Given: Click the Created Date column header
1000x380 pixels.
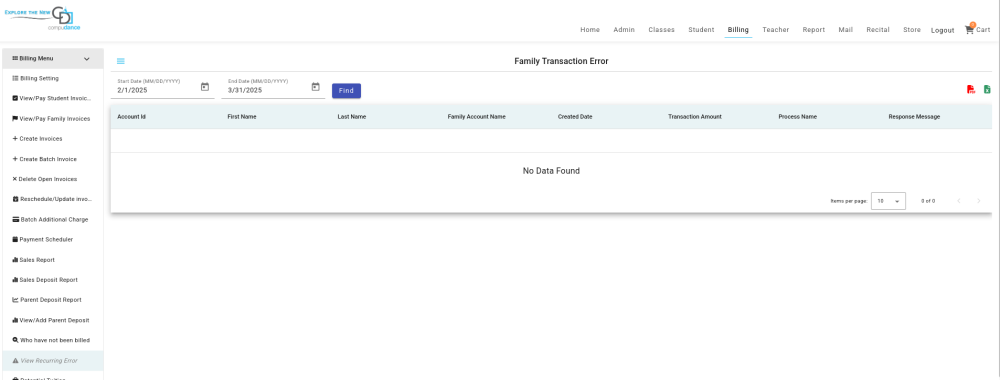Looking at the screenshot, I should point(575,117).
